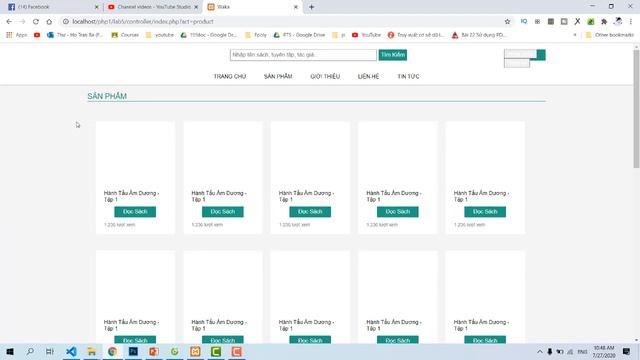Go back with the browser back arrow

(x=9, y=22)
